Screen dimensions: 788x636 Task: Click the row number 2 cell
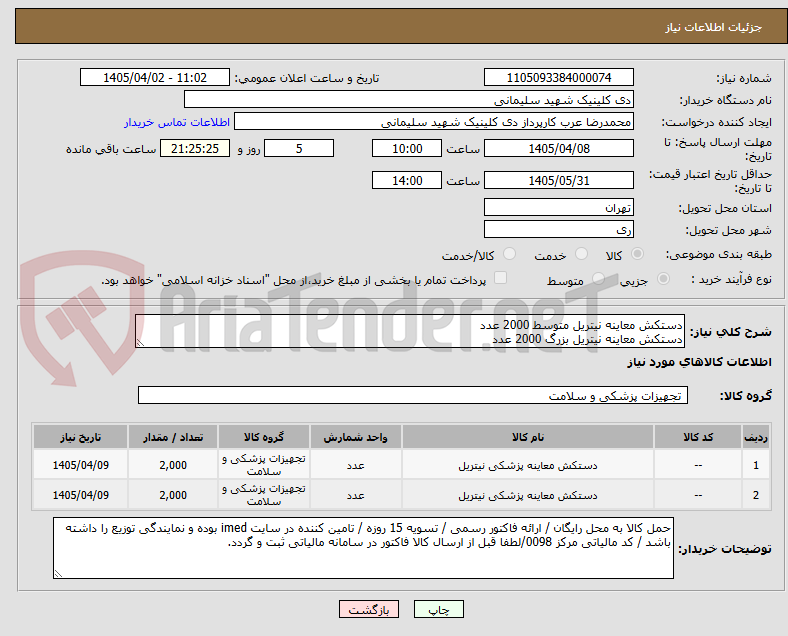[x=756, y=495]
